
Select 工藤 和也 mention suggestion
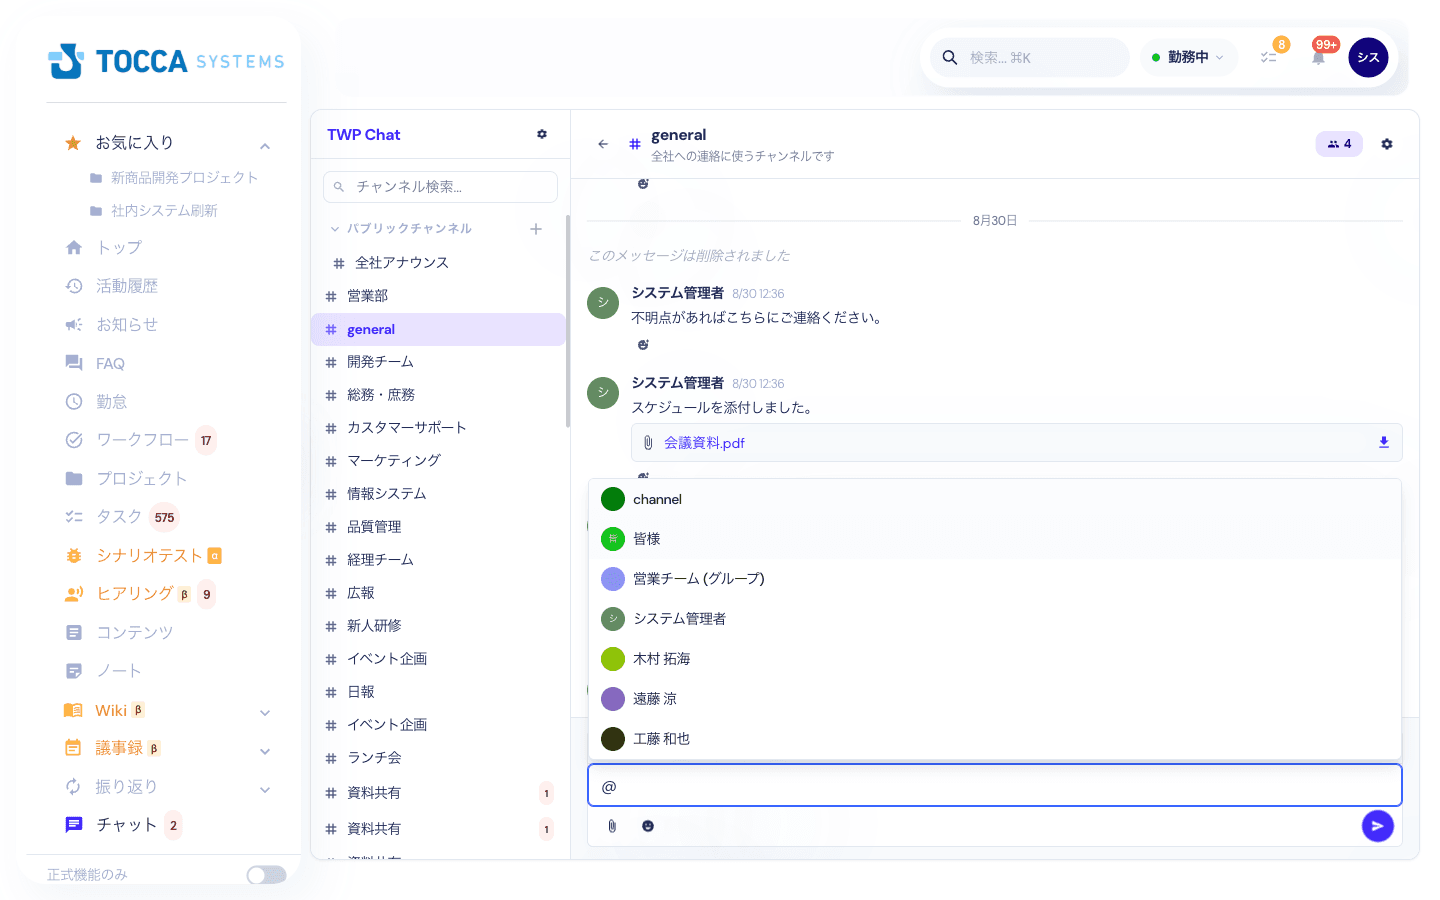point(995,739)
